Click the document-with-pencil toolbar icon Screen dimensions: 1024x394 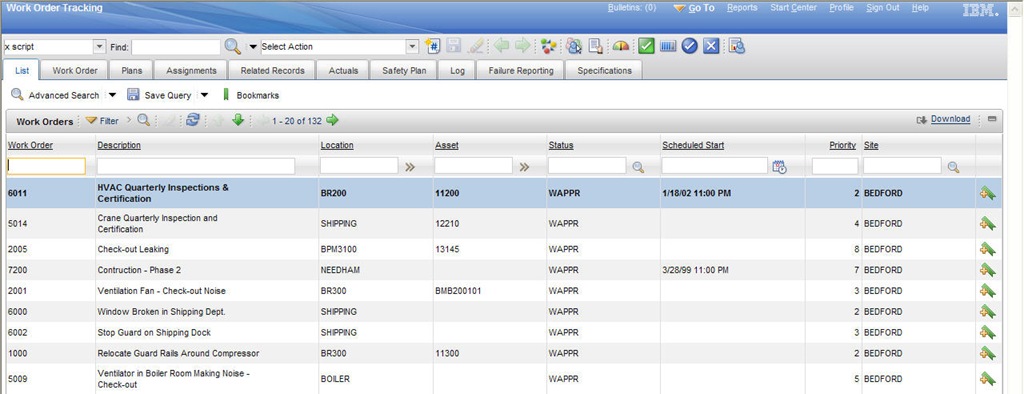596,46
